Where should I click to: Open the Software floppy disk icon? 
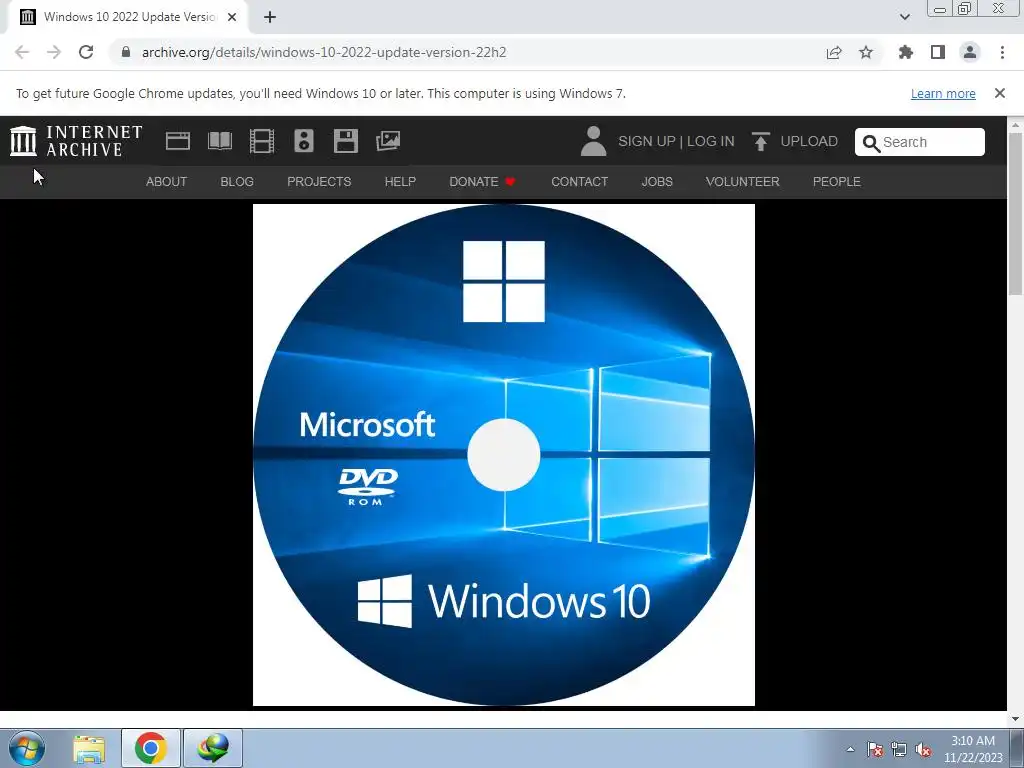point(345,141)
